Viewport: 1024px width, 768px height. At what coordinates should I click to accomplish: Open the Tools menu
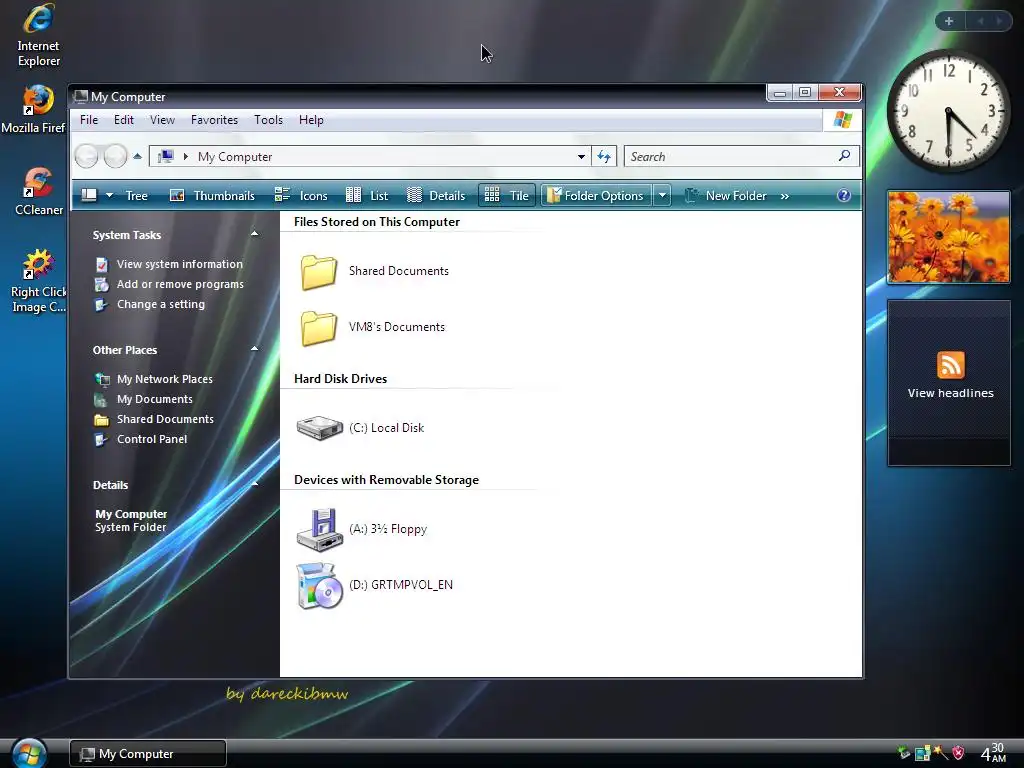click(268, 120)
